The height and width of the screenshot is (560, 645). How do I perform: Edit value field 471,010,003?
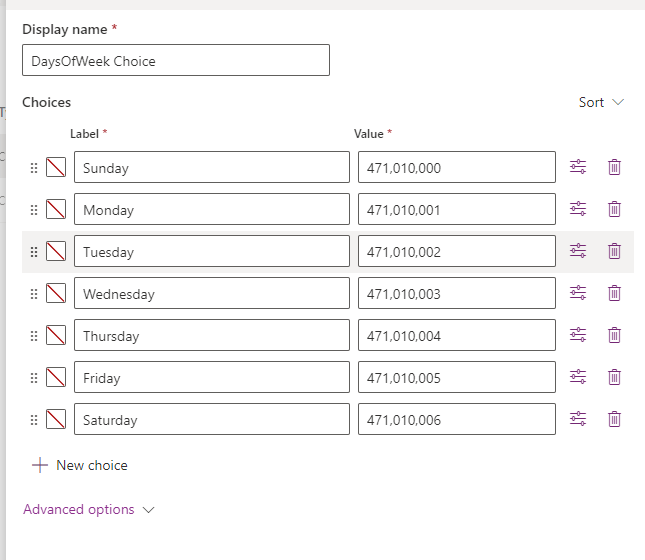point(457,293)
